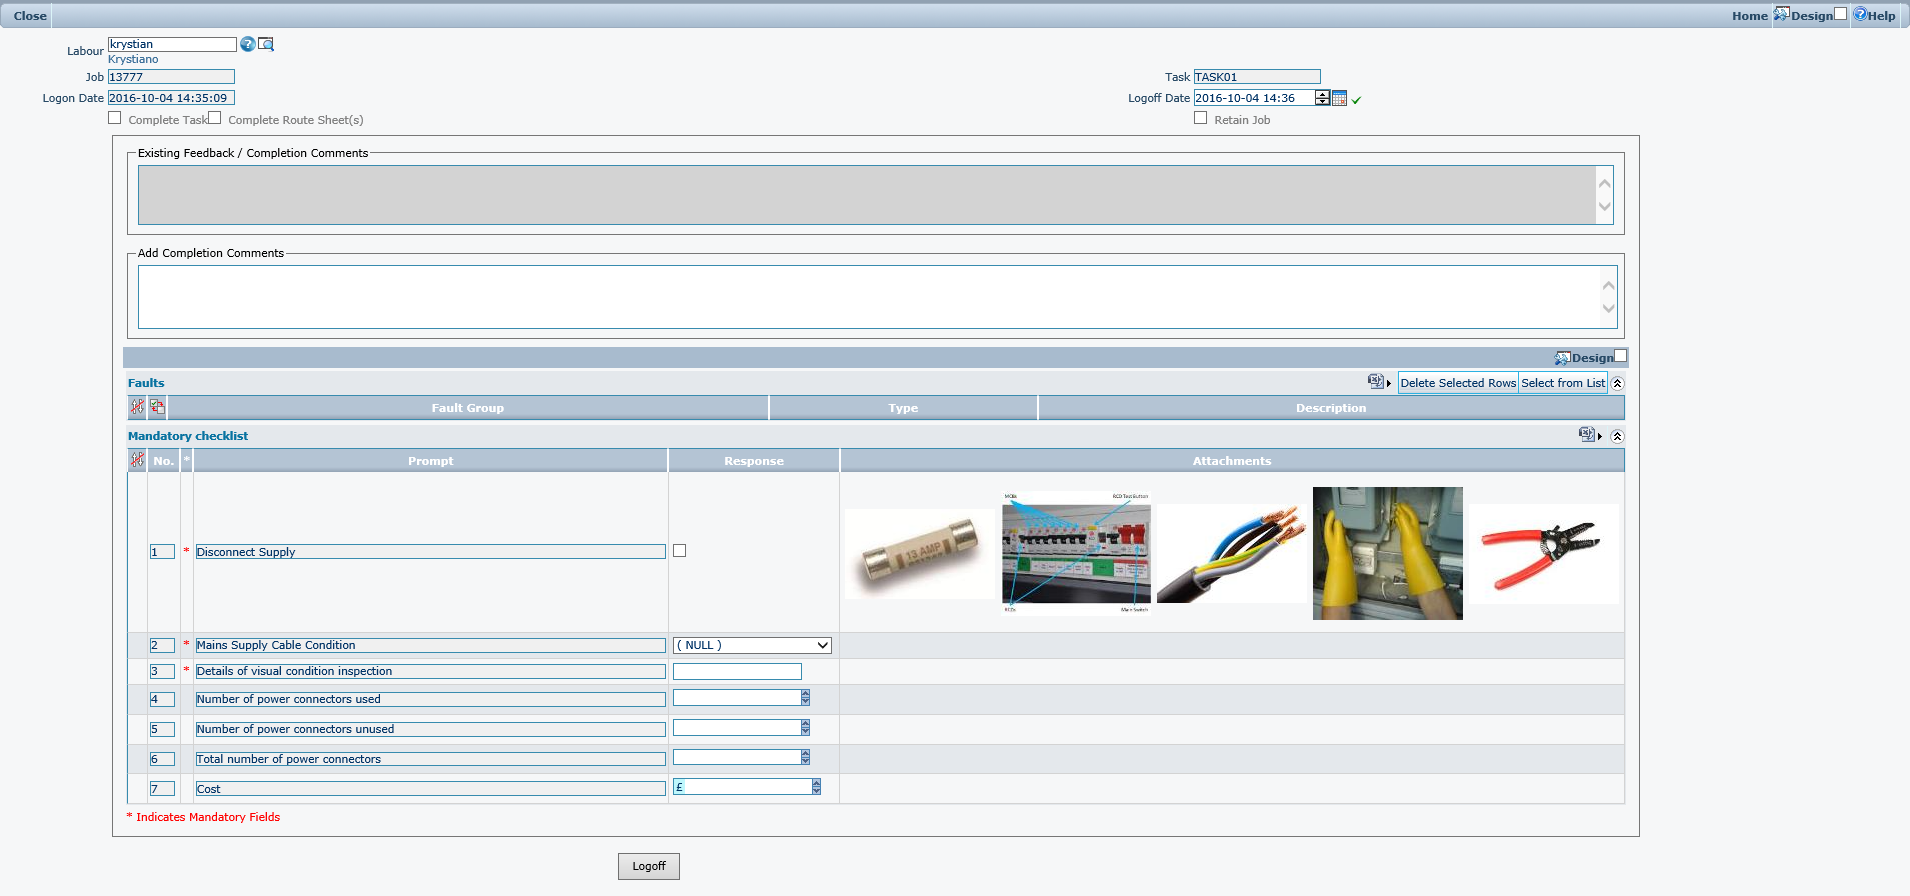Open the Mains Supply Cable Condition dropdown
This screenshot has width=1910, height=896.
coord(752,646)
